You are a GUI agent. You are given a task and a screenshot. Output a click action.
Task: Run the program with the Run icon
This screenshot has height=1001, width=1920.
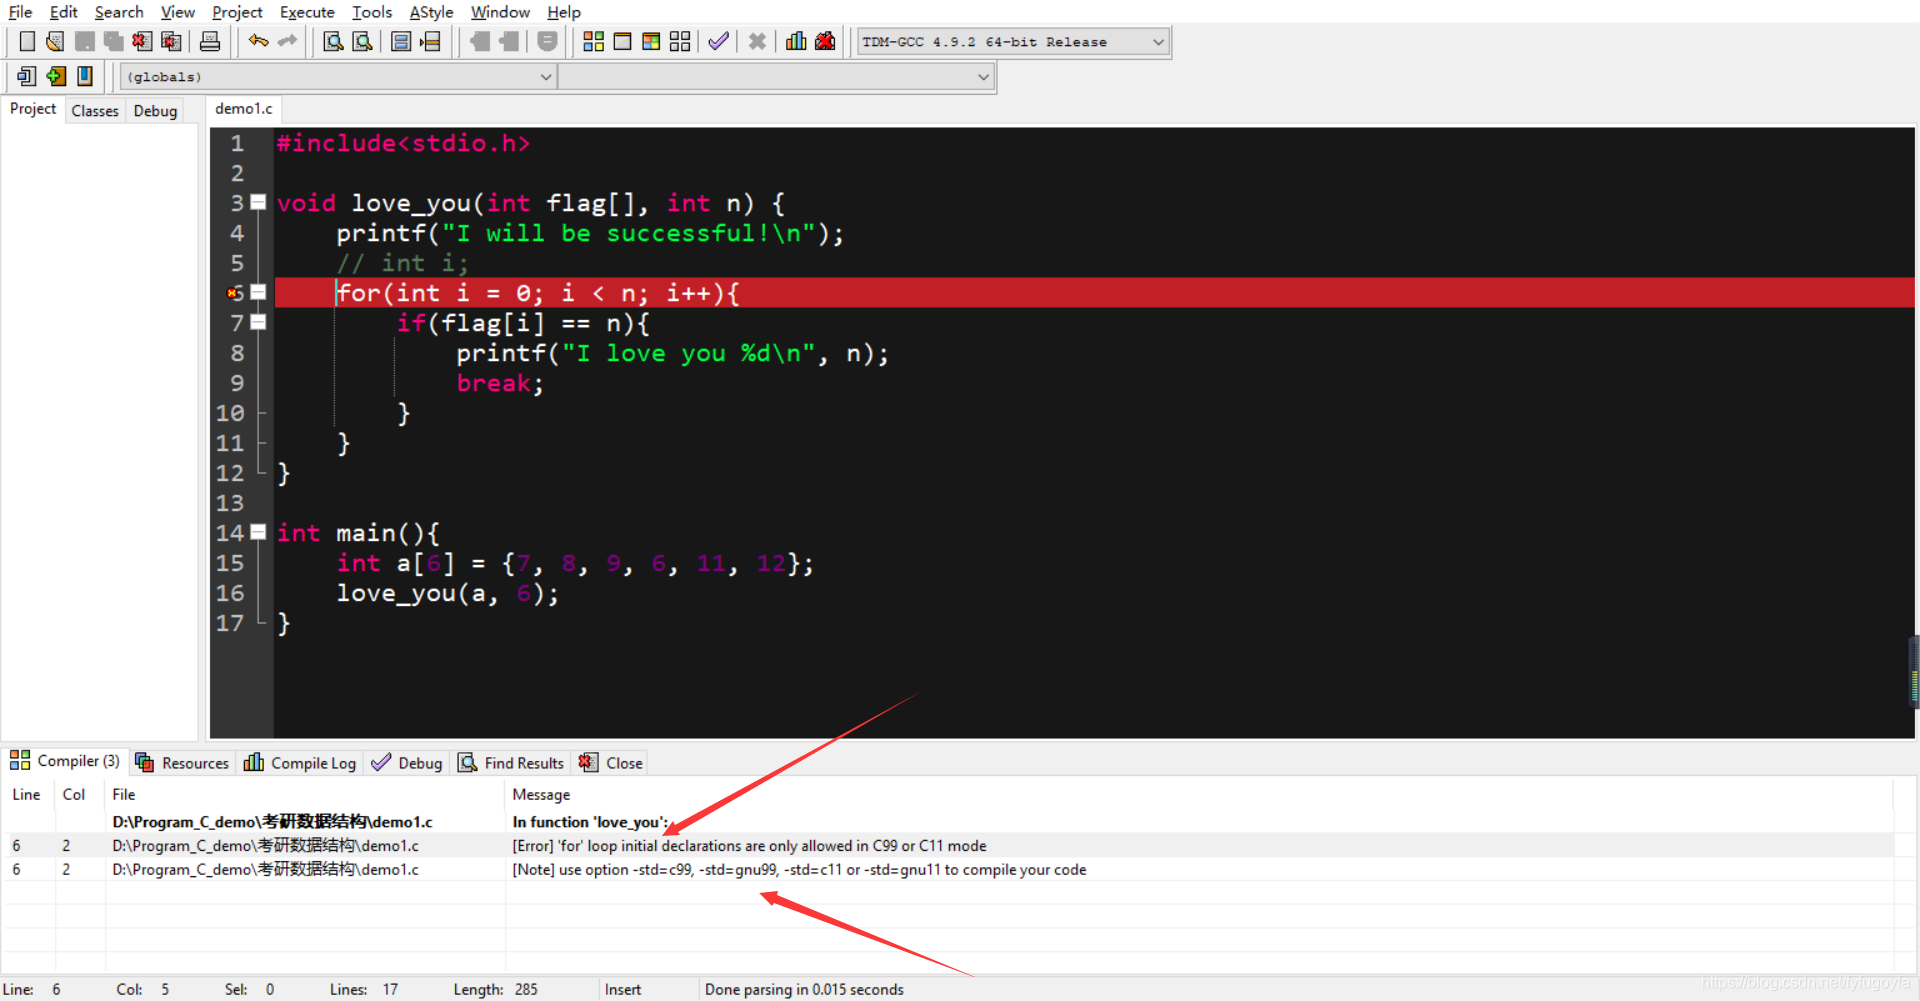(x=623, y=41)
